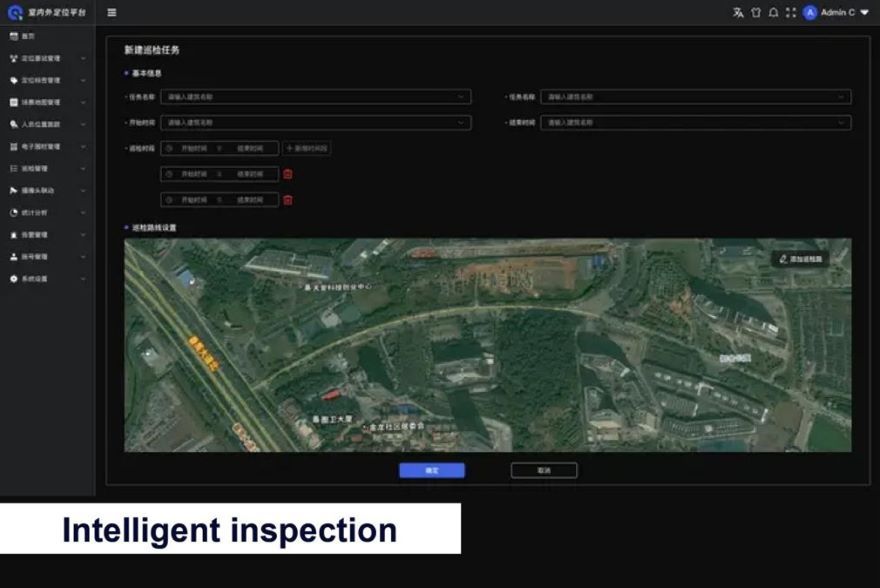Click the upper red trash delete icon

click(x=288, y=174)
